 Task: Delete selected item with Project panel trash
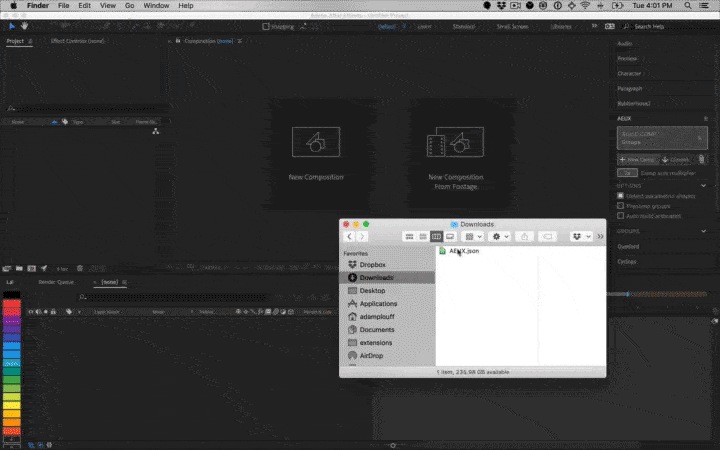point(80,269)
